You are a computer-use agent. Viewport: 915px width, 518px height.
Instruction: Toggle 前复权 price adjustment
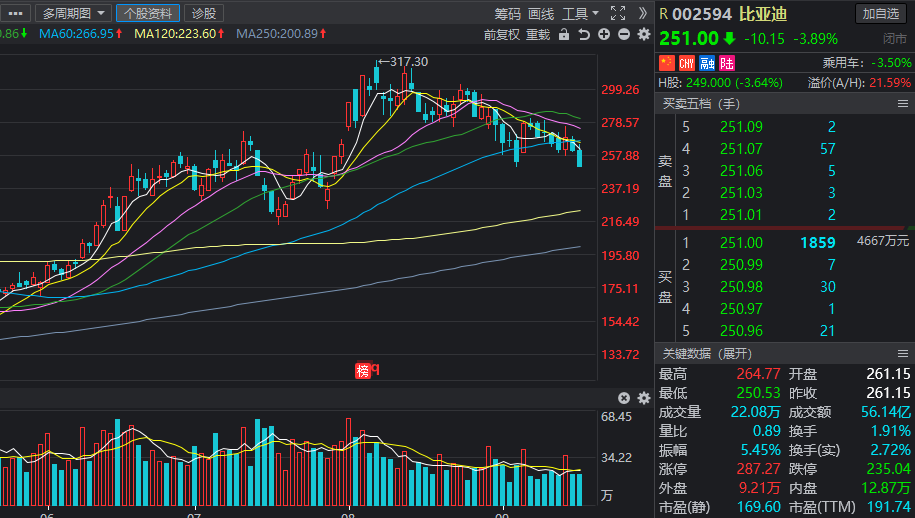501,34
